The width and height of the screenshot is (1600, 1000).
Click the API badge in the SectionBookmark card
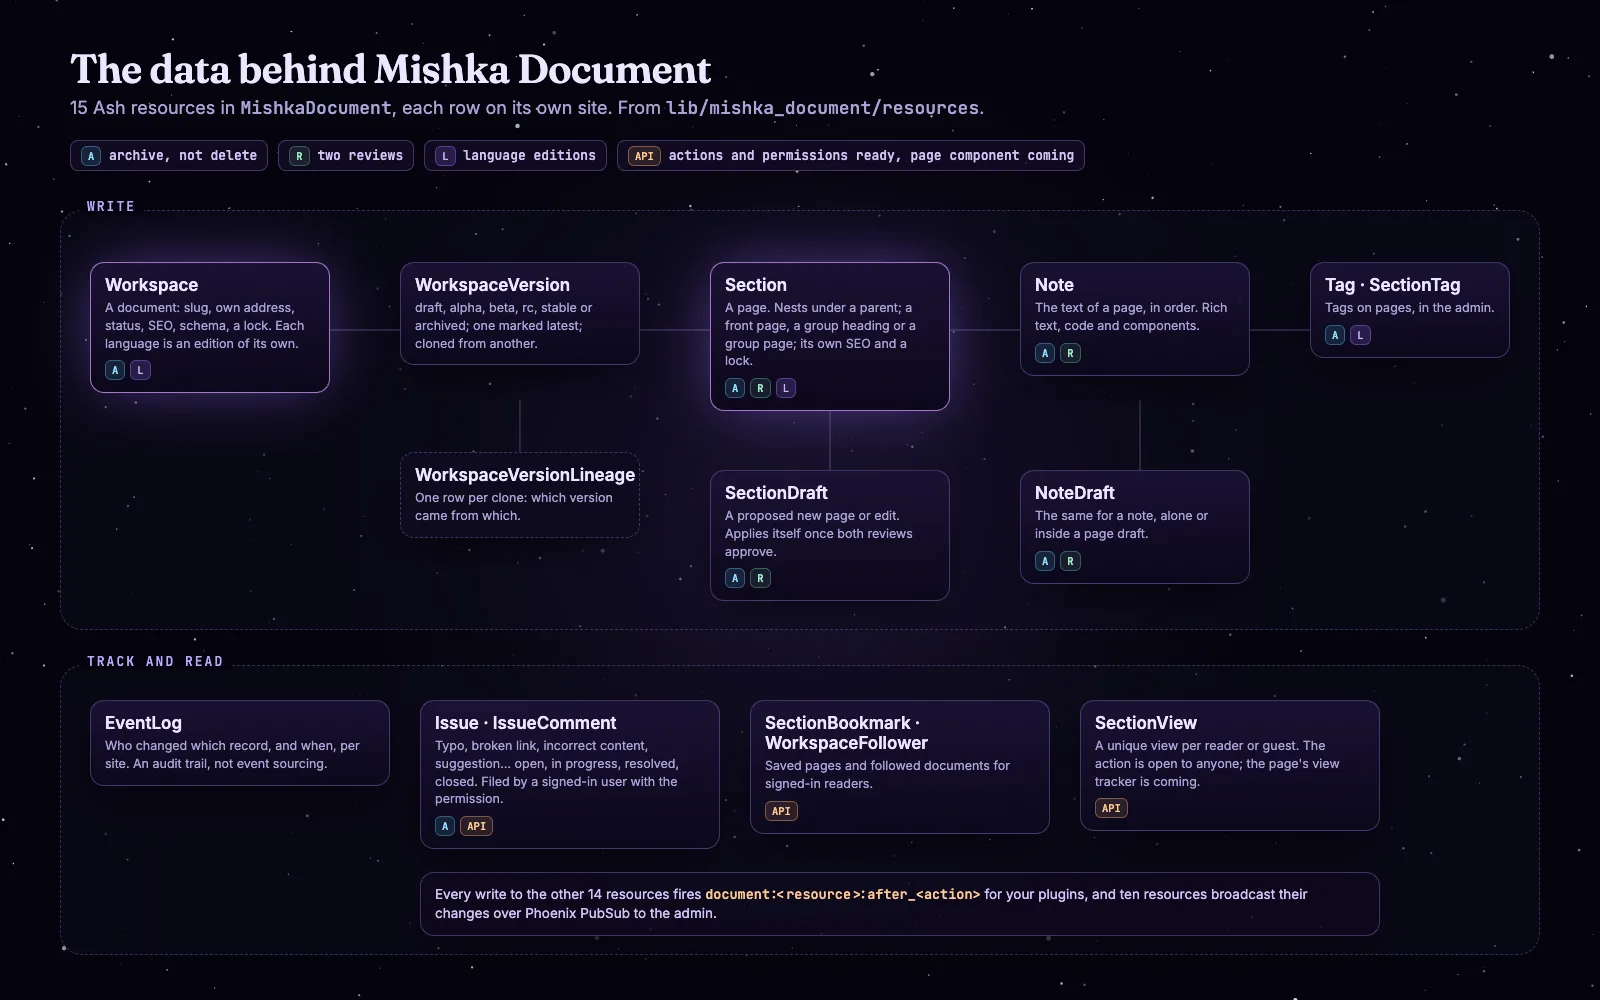click(781, 811)
